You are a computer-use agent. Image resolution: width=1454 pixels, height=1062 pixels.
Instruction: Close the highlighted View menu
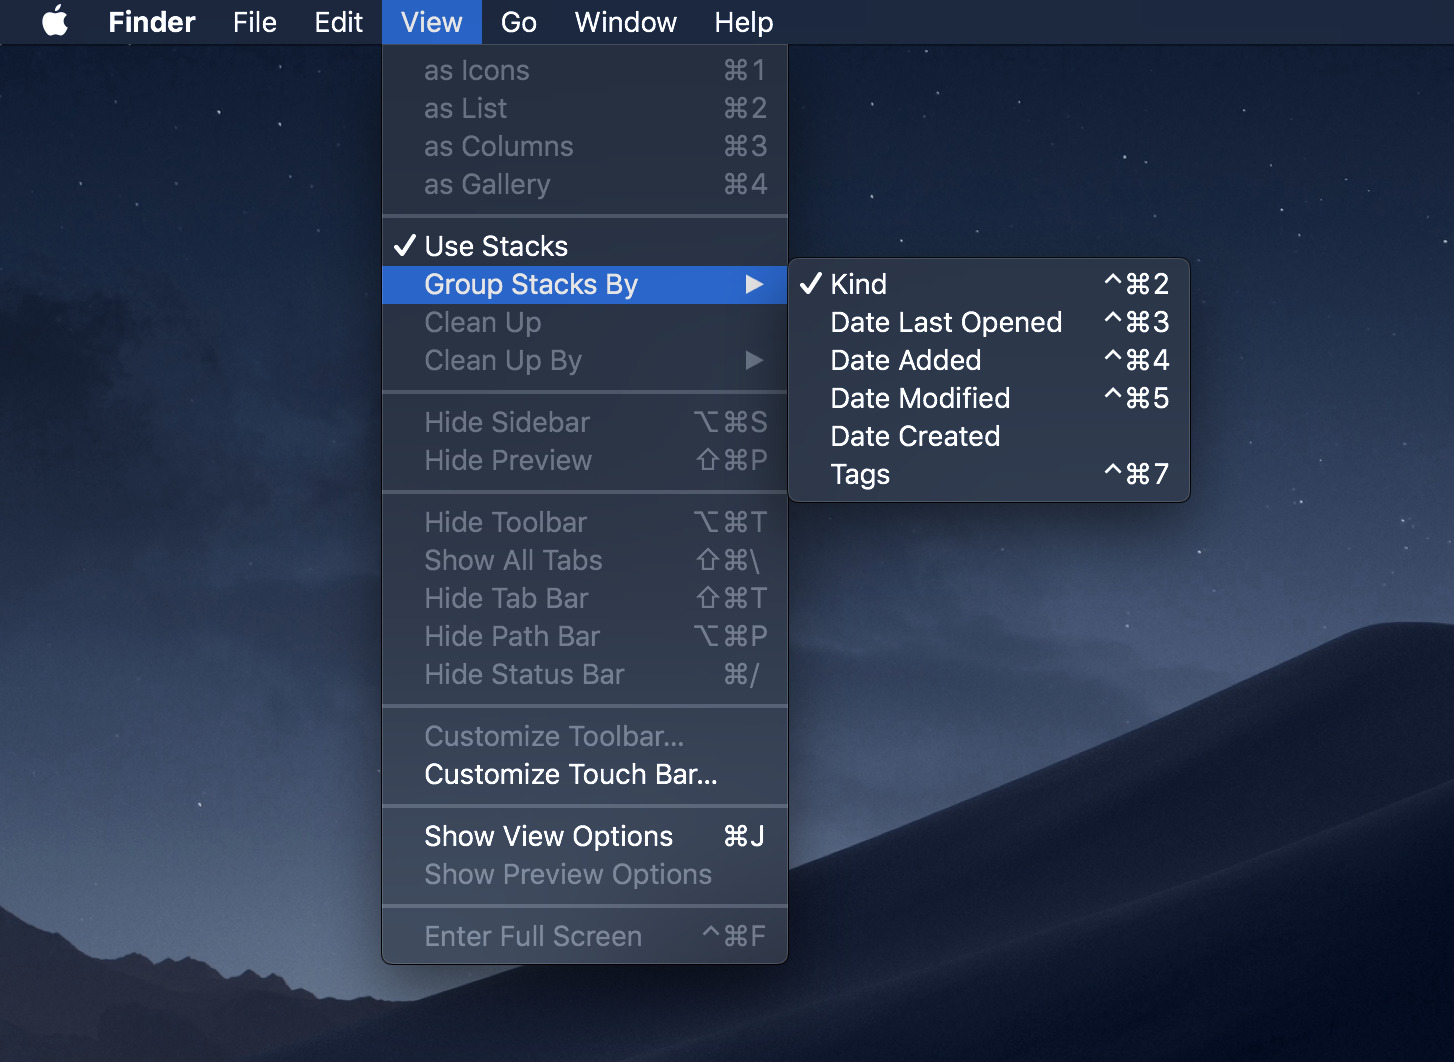click(x=431, y=22)
